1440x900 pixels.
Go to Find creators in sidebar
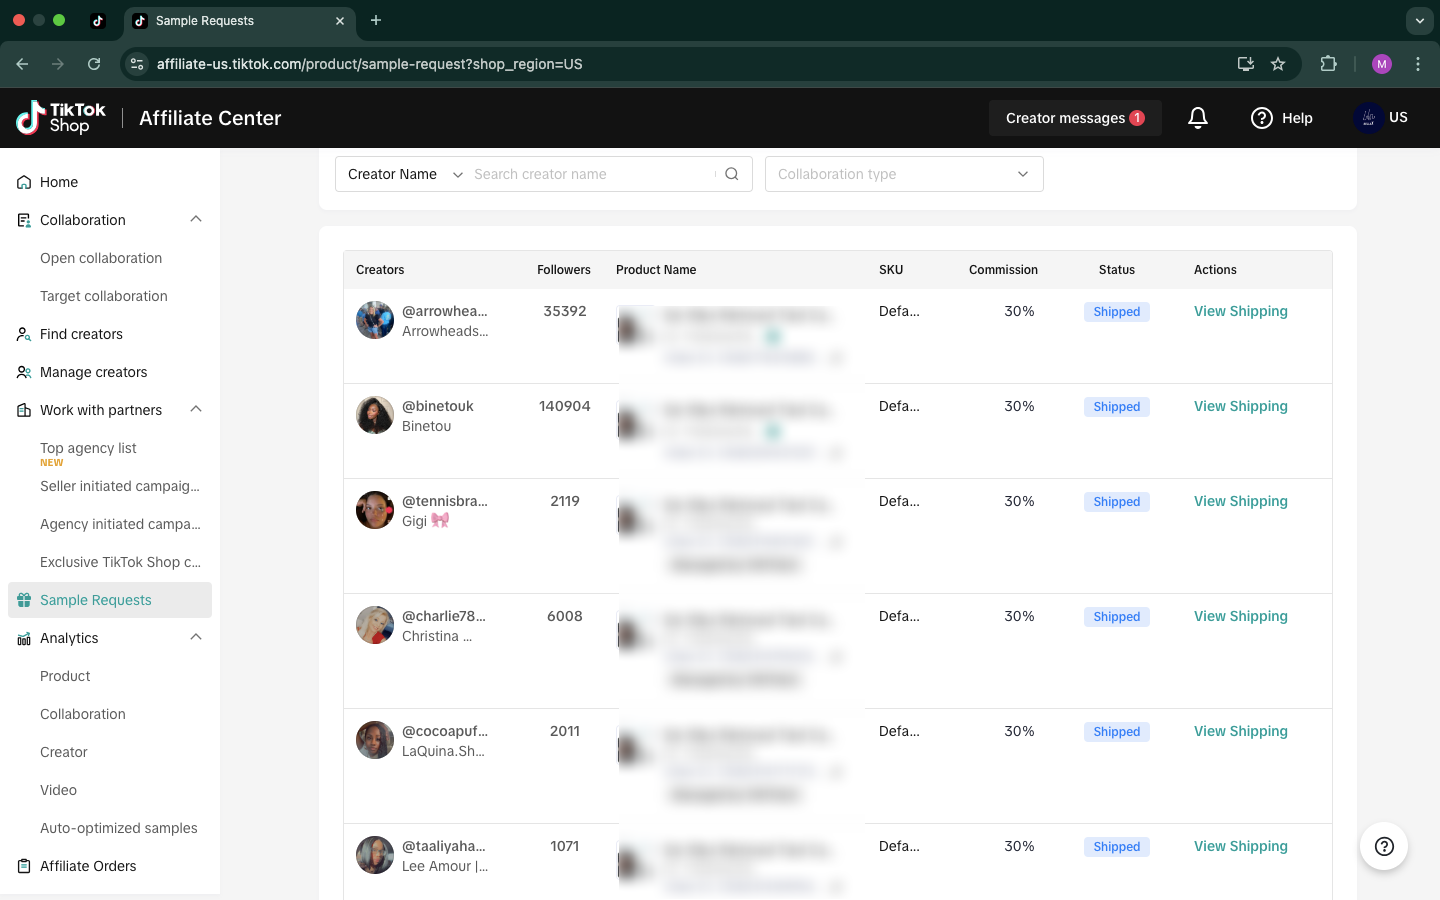coord(81,334)
